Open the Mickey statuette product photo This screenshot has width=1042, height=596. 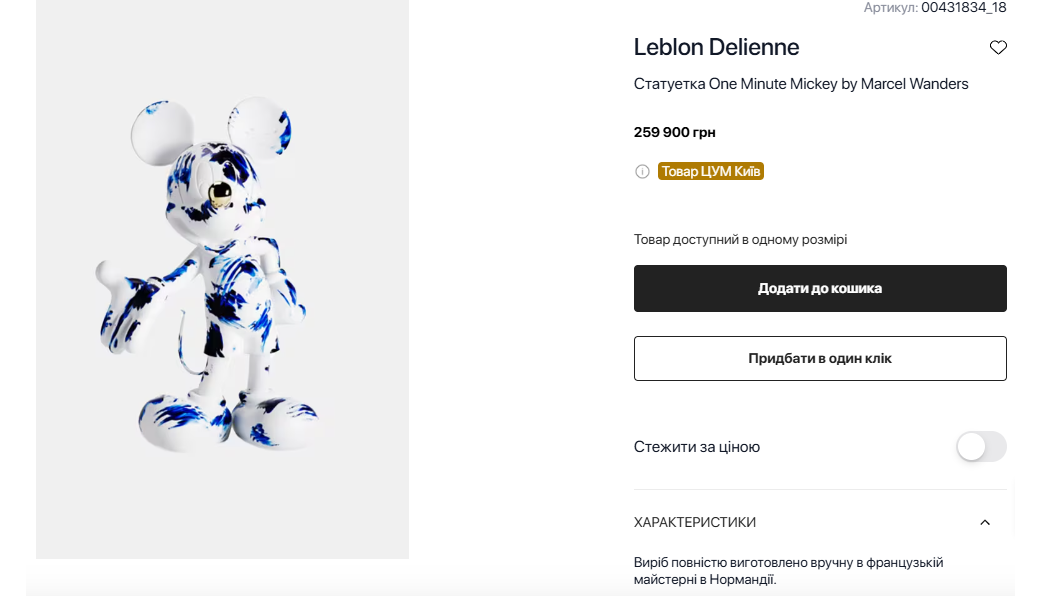[x=222, y=280]
